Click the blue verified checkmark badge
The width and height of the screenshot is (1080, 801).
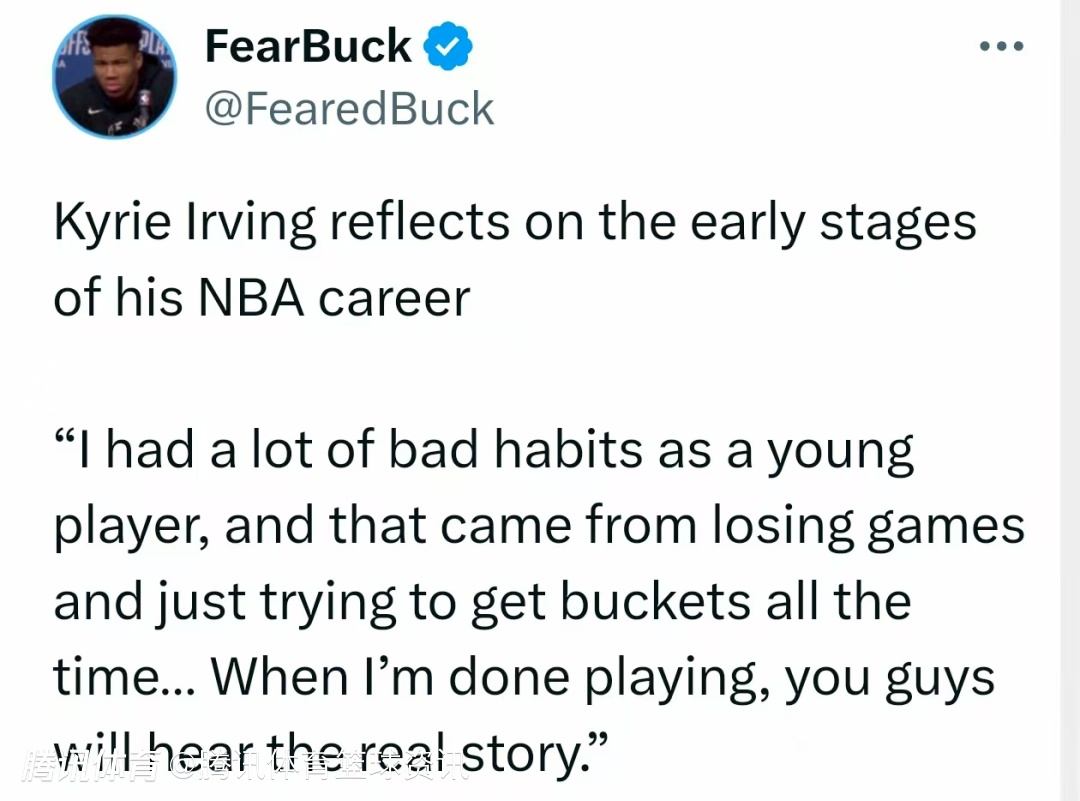(x=449, y=47)
